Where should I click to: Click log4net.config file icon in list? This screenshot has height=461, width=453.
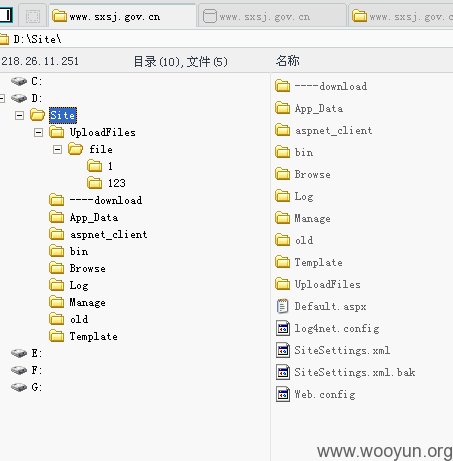pyautogui.click(x=283, y=328)
